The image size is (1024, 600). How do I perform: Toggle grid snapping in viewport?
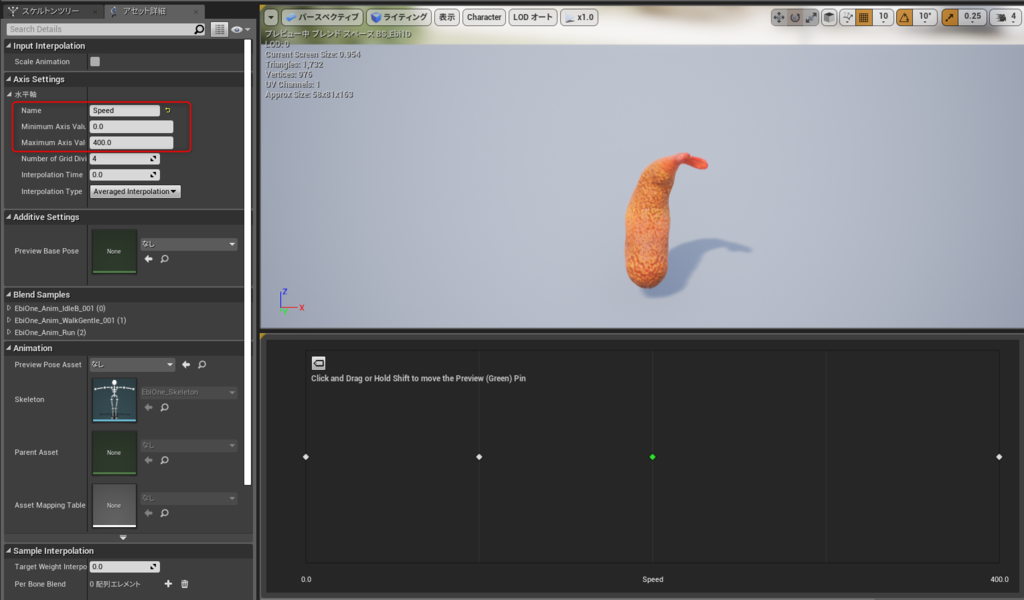coord(863,18)
